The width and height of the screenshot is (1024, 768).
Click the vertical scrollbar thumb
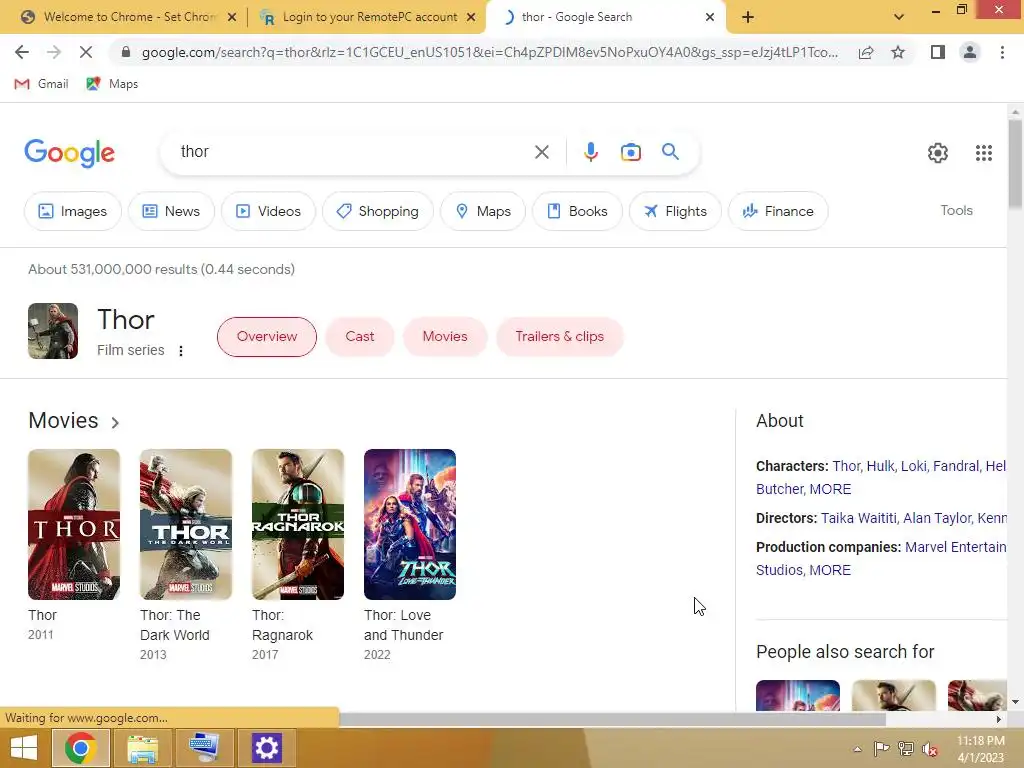click(1015, 163)
